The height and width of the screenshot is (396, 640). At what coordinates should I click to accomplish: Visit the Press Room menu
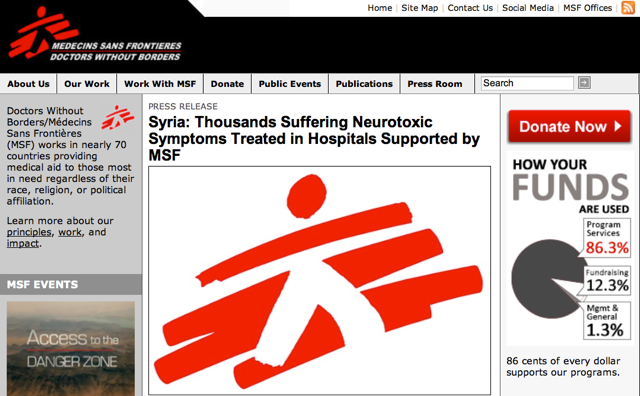point(435,84)
